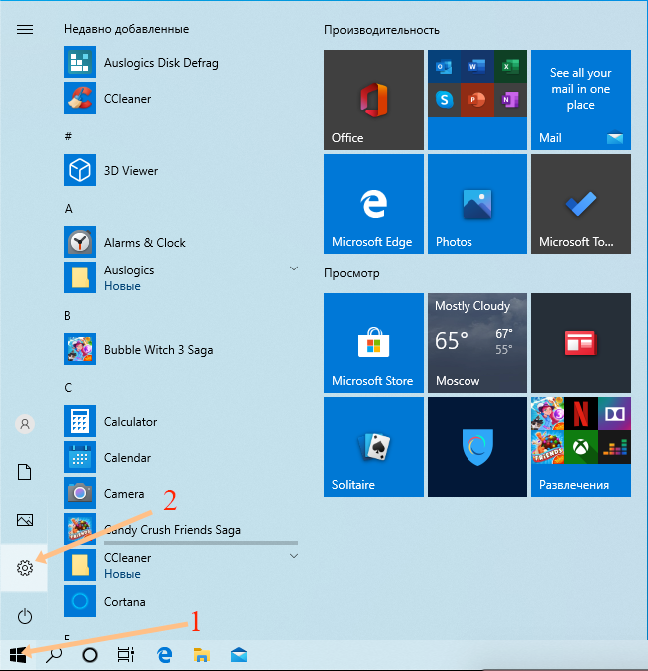Open the Photos tile
The height and width of the screenshot is (671, 648).
pos(477,204)
